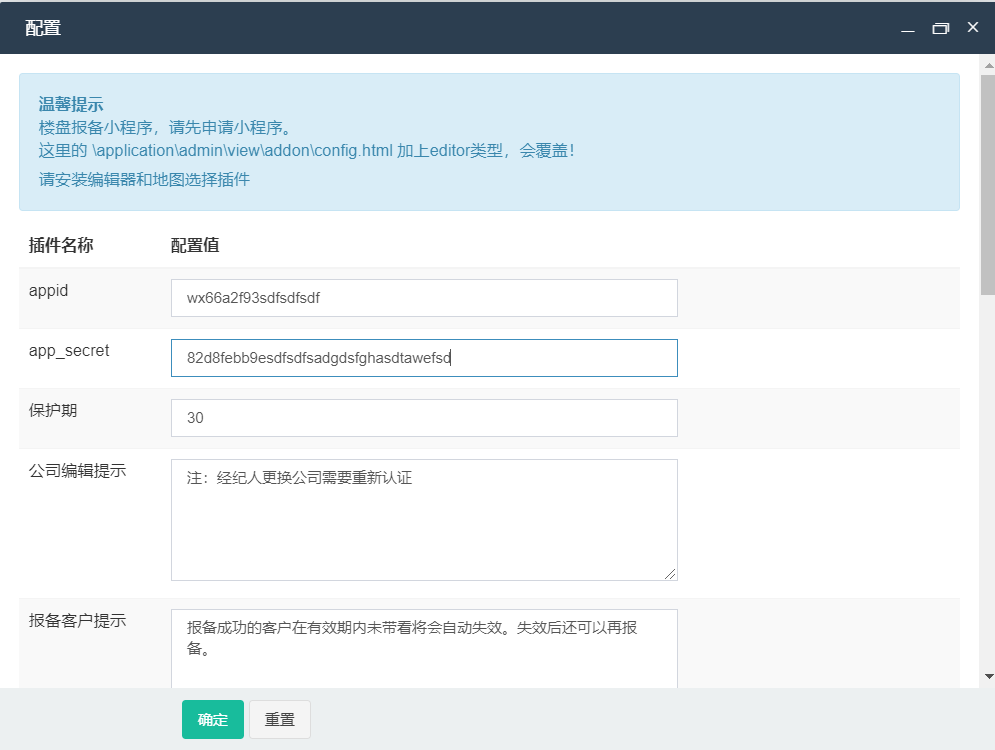Image resolution: width=995 pixels, height=750 pixels.
Task: Click the scrollbar down arrow
Action: (987, 677)
